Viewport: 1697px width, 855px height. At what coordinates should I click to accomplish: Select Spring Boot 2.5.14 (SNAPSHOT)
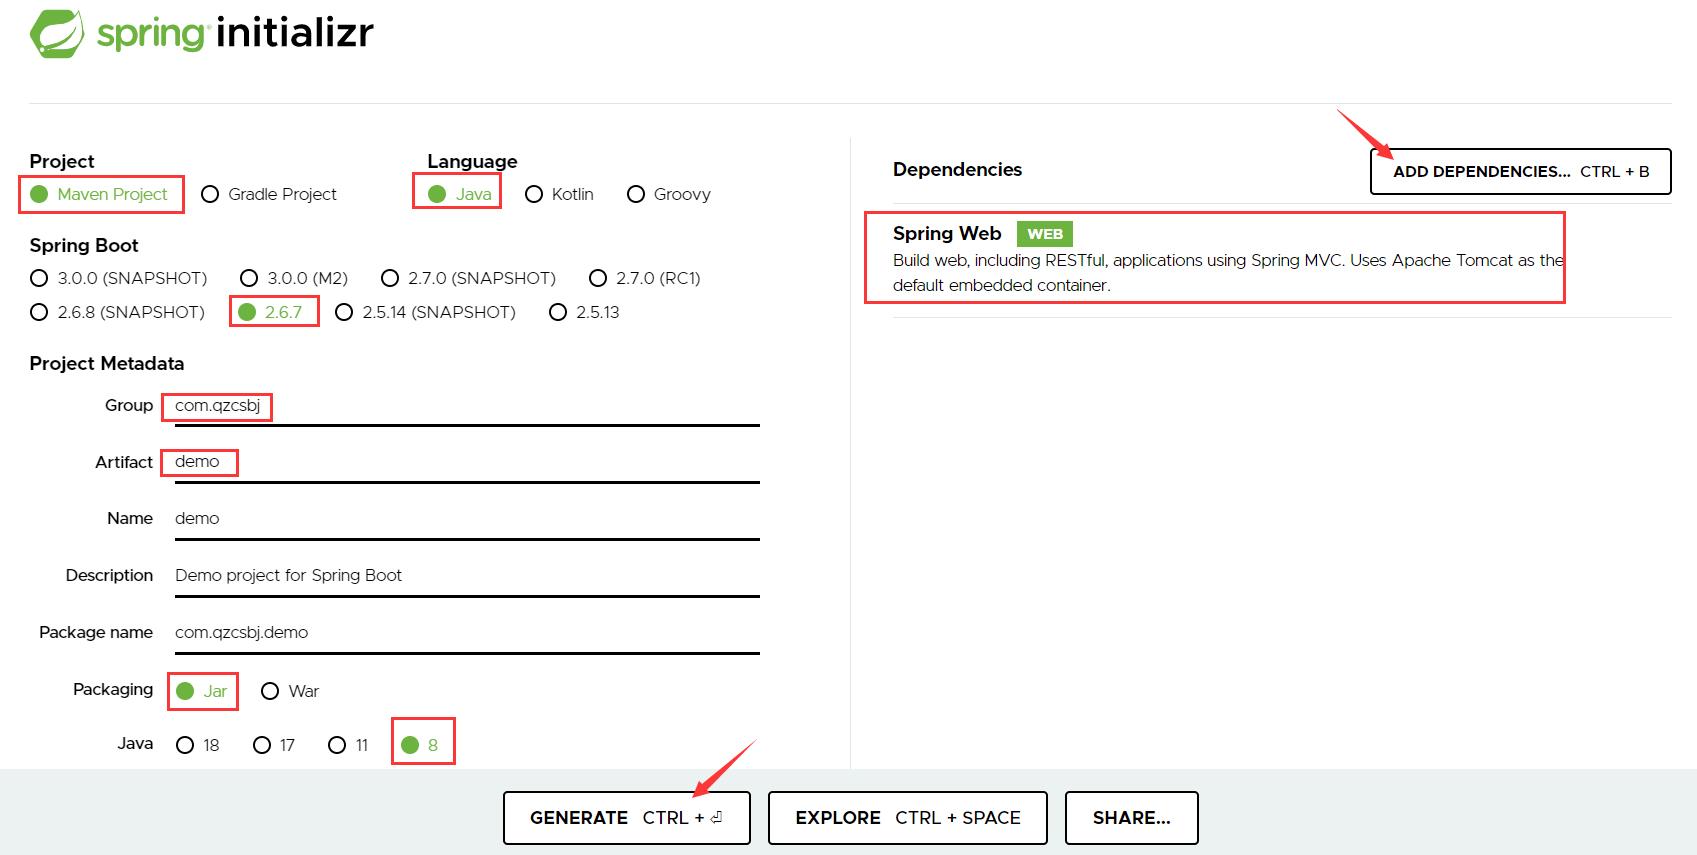[x=426, y=312]
